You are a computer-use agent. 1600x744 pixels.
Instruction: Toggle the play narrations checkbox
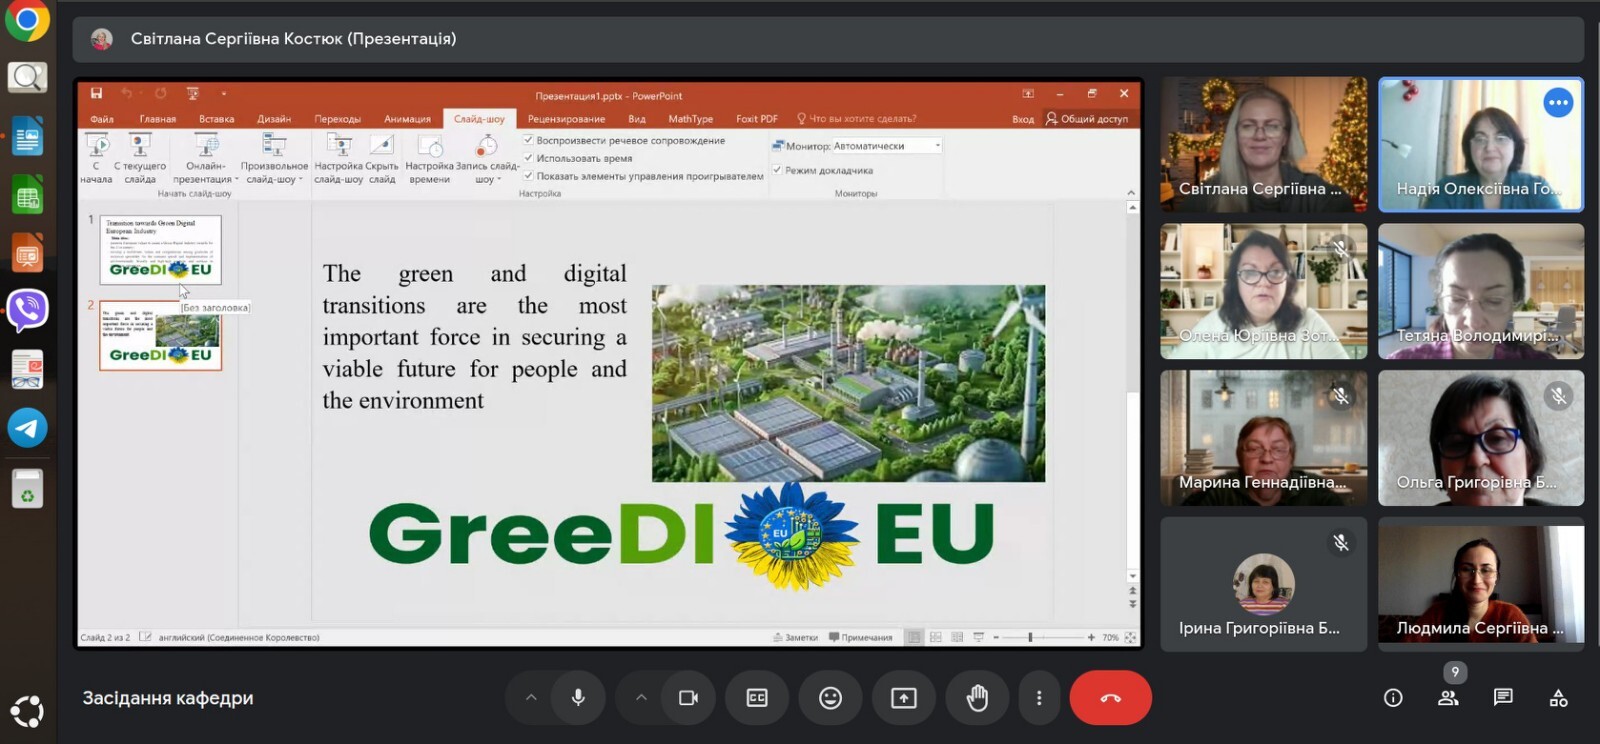click(x=528, y=140)
